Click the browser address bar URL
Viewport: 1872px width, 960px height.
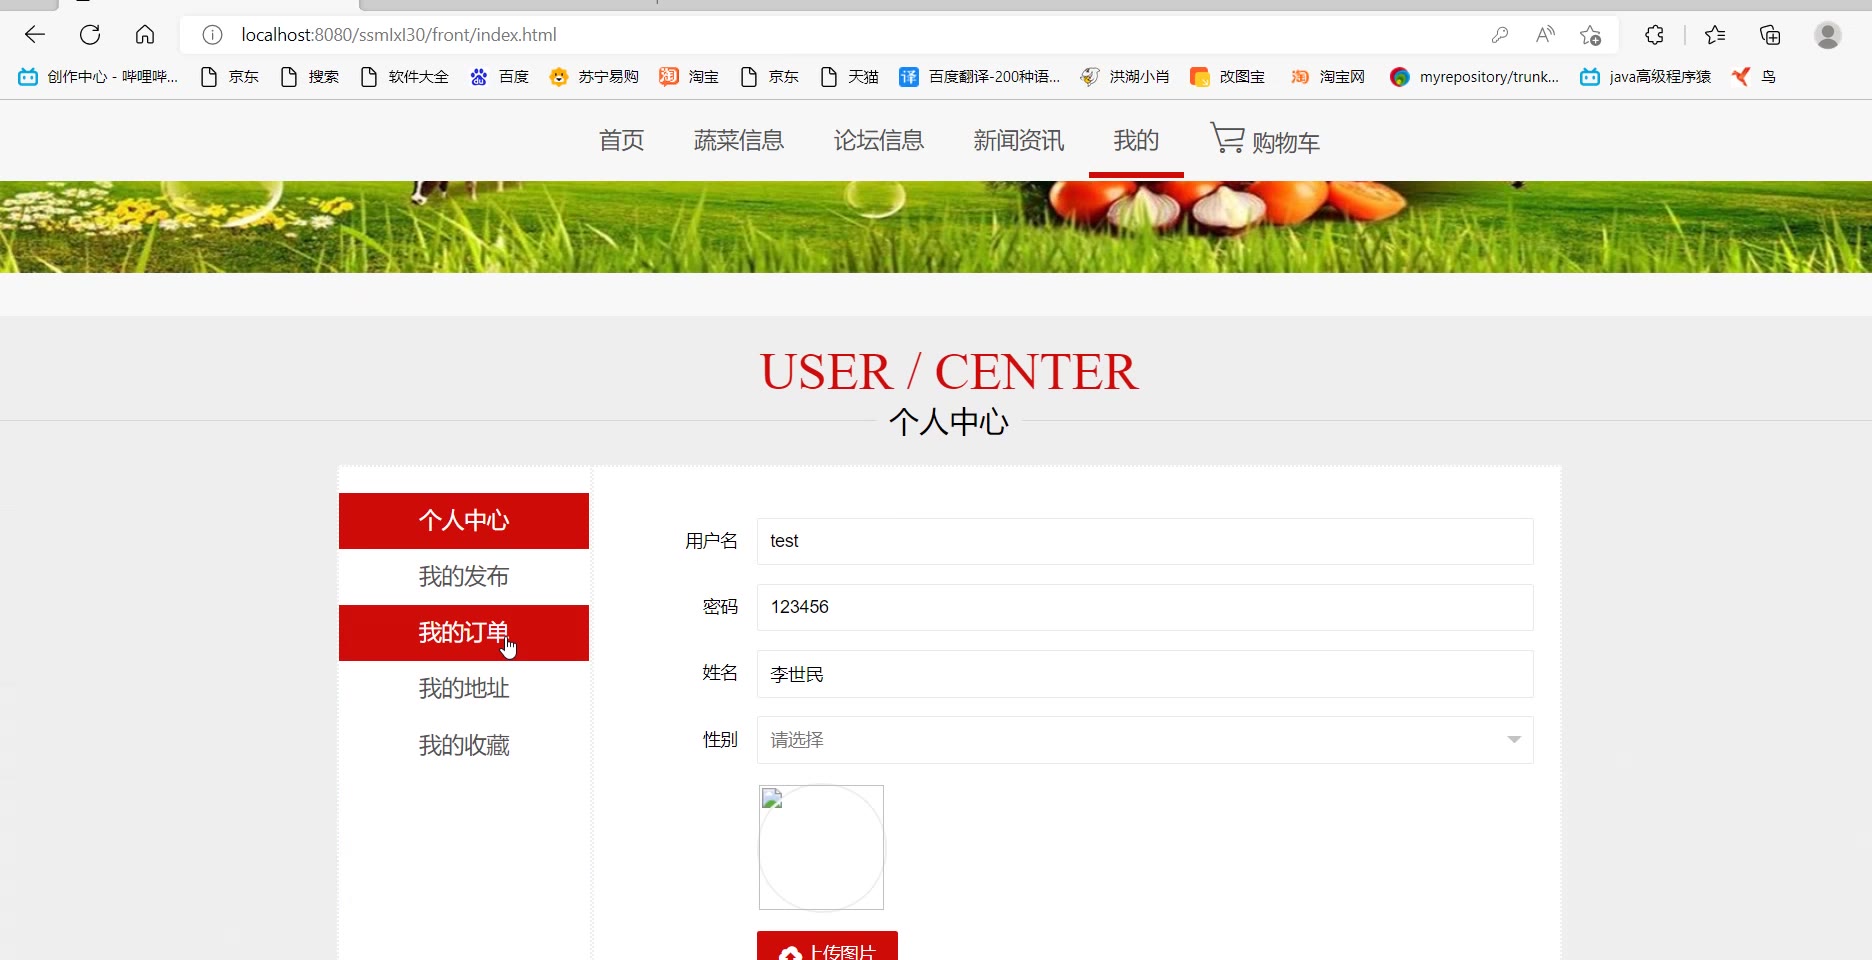(399, 35)
